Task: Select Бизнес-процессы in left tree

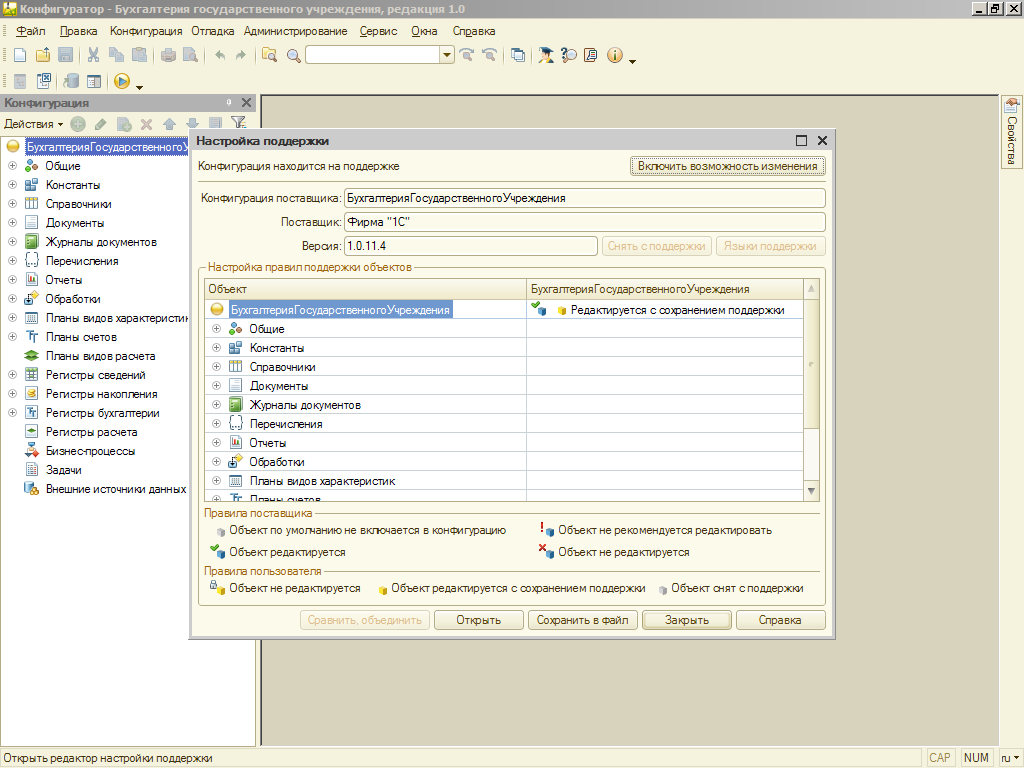Action: (90, 451)
